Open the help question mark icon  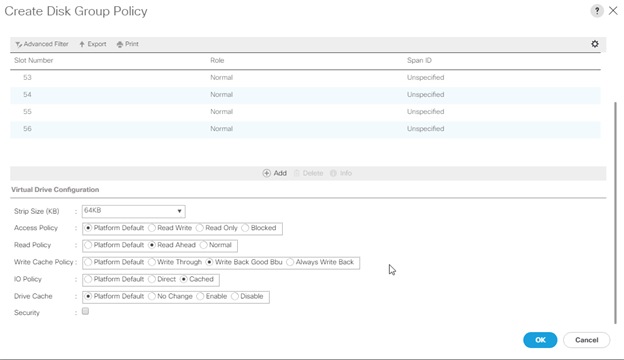(597, 11)
